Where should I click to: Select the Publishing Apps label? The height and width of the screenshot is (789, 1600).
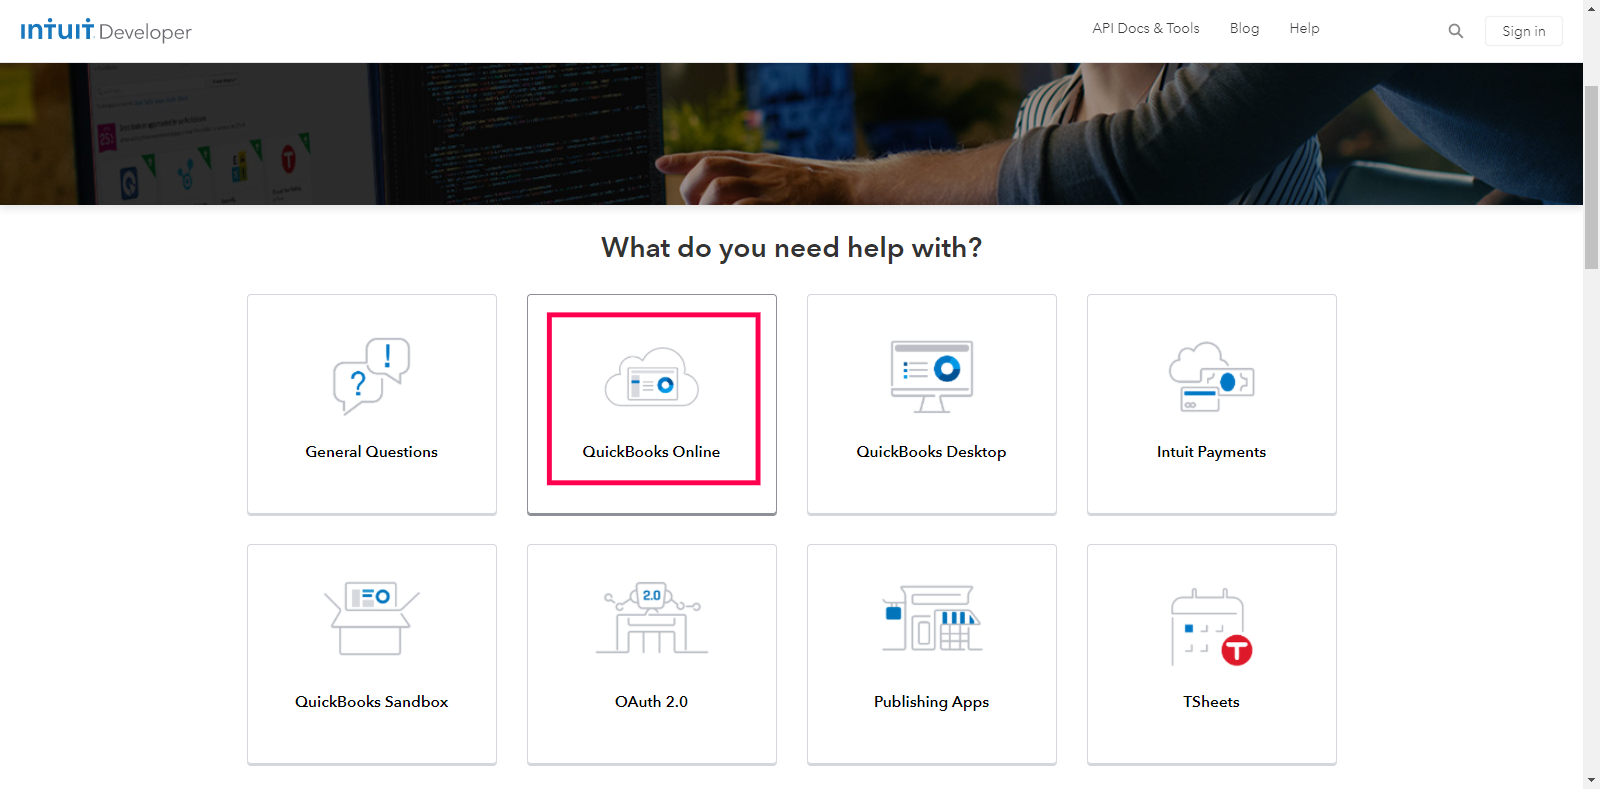click(x=932, y=702)
